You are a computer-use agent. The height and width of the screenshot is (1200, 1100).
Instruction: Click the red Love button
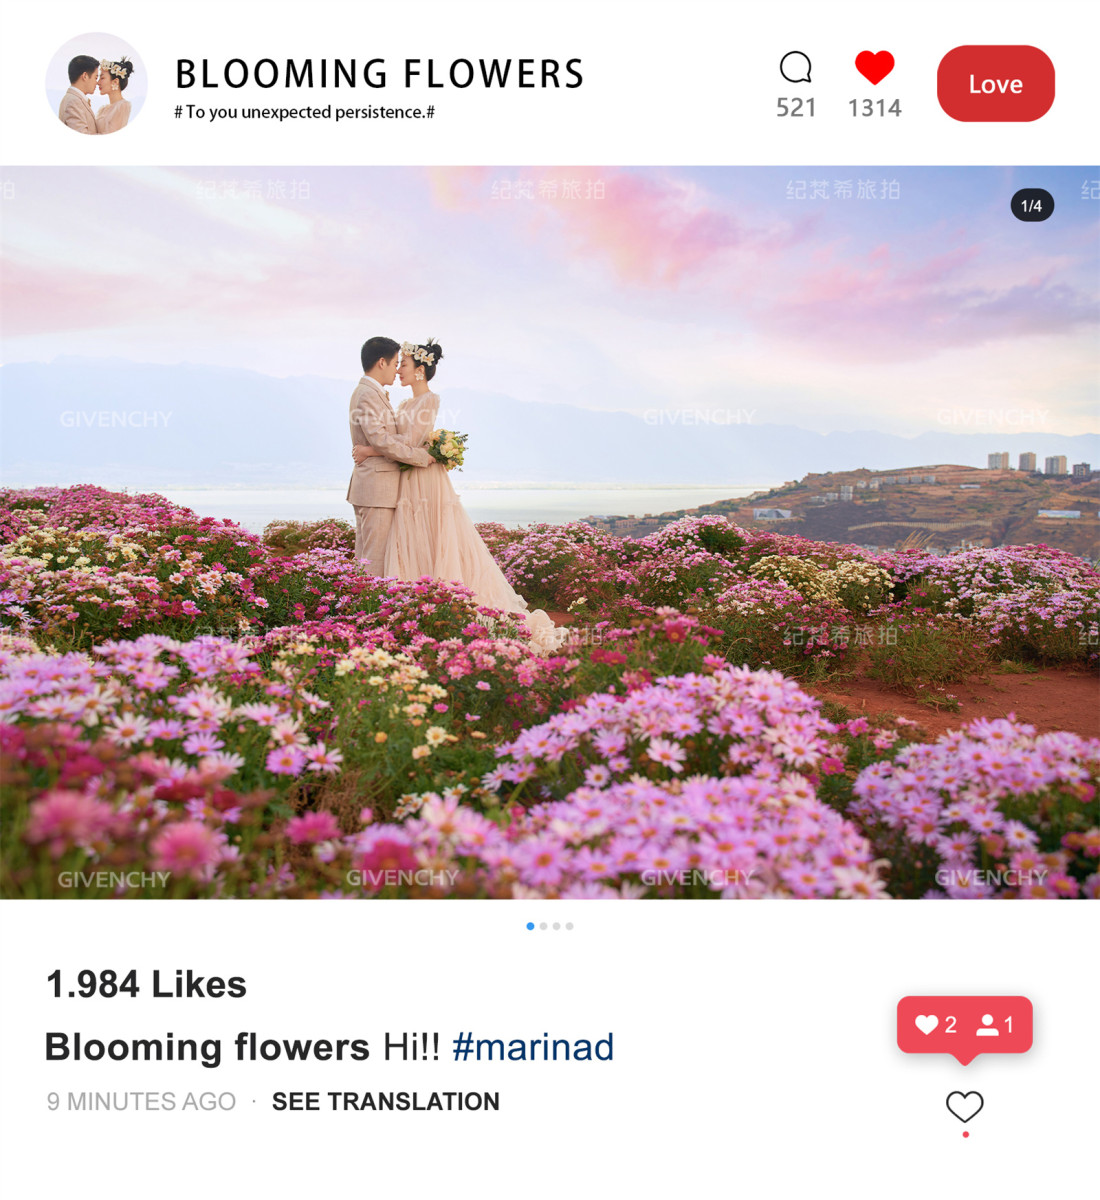(x=996, y=84)
